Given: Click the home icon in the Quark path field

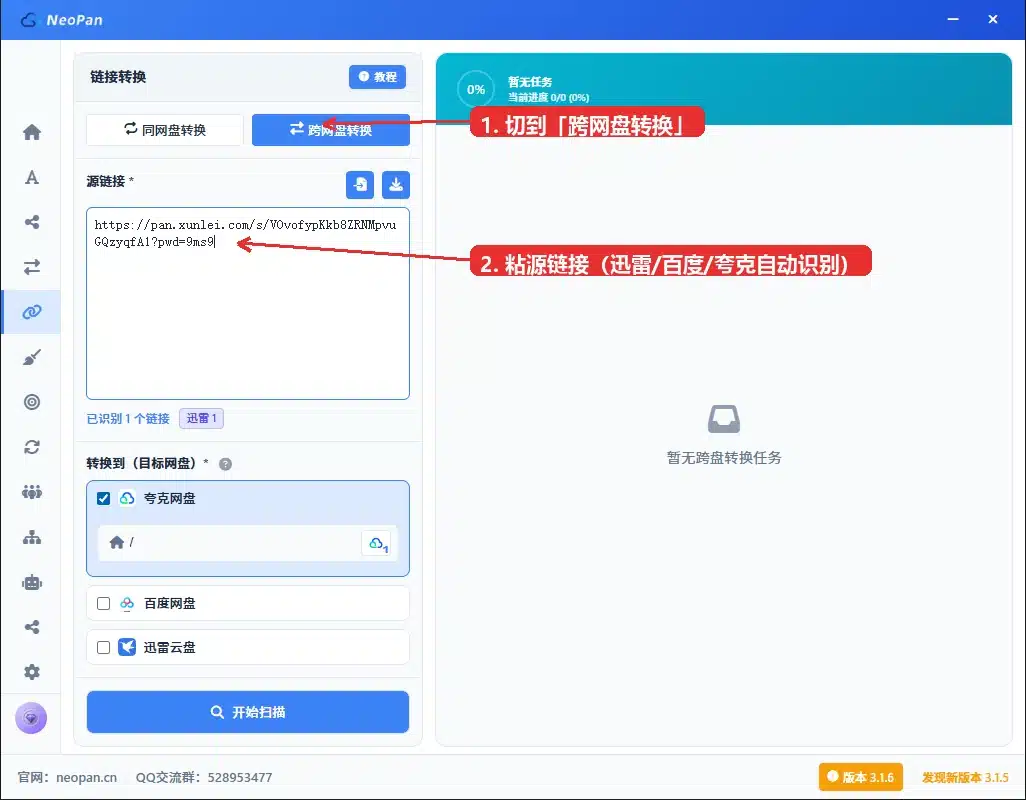Looking at the screenshot, I should 116,542.
